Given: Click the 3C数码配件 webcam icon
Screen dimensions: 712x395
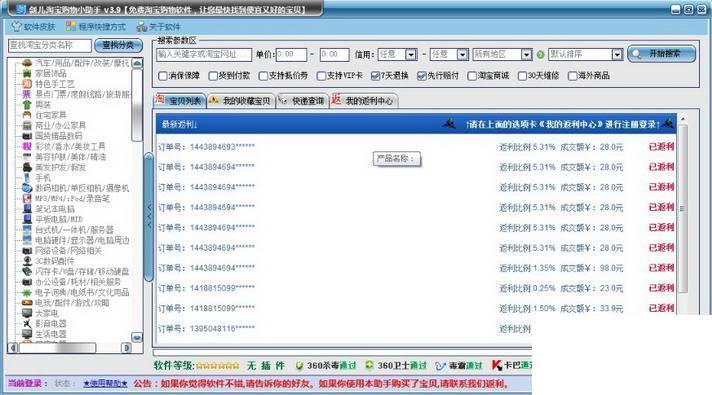Looking at the screenshot, I should [x=27, y=261].
